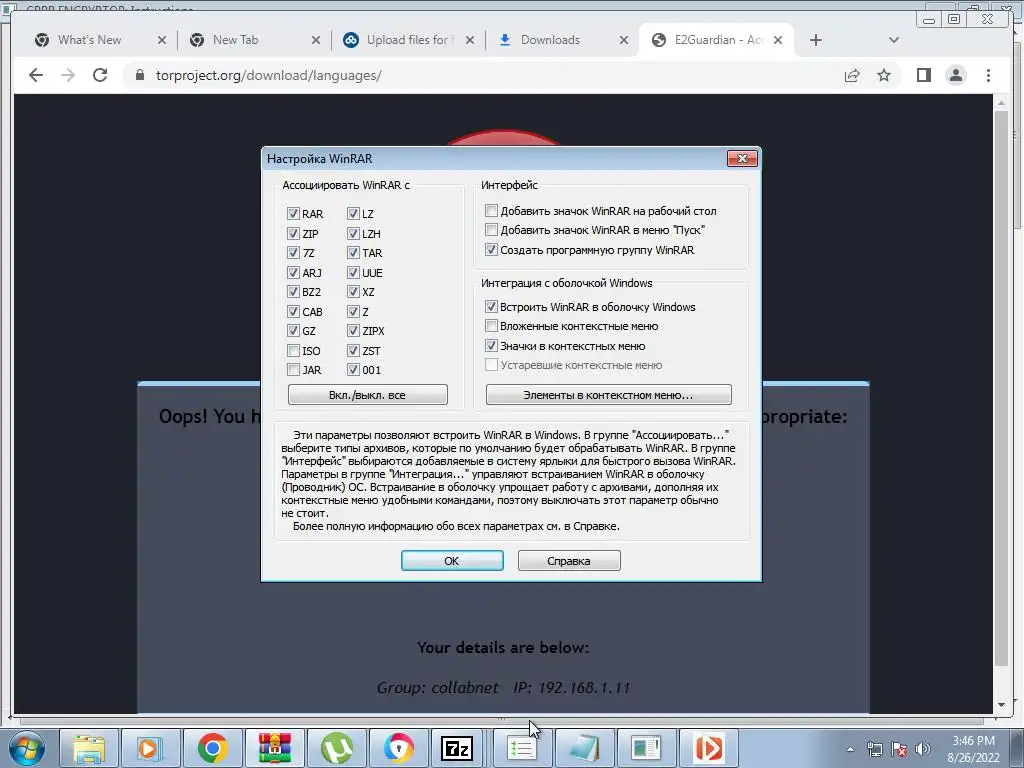The width and height of the screenshot is (1024, 768).
Task: Toggle 001 association checkbox
Action: (353, 370)
